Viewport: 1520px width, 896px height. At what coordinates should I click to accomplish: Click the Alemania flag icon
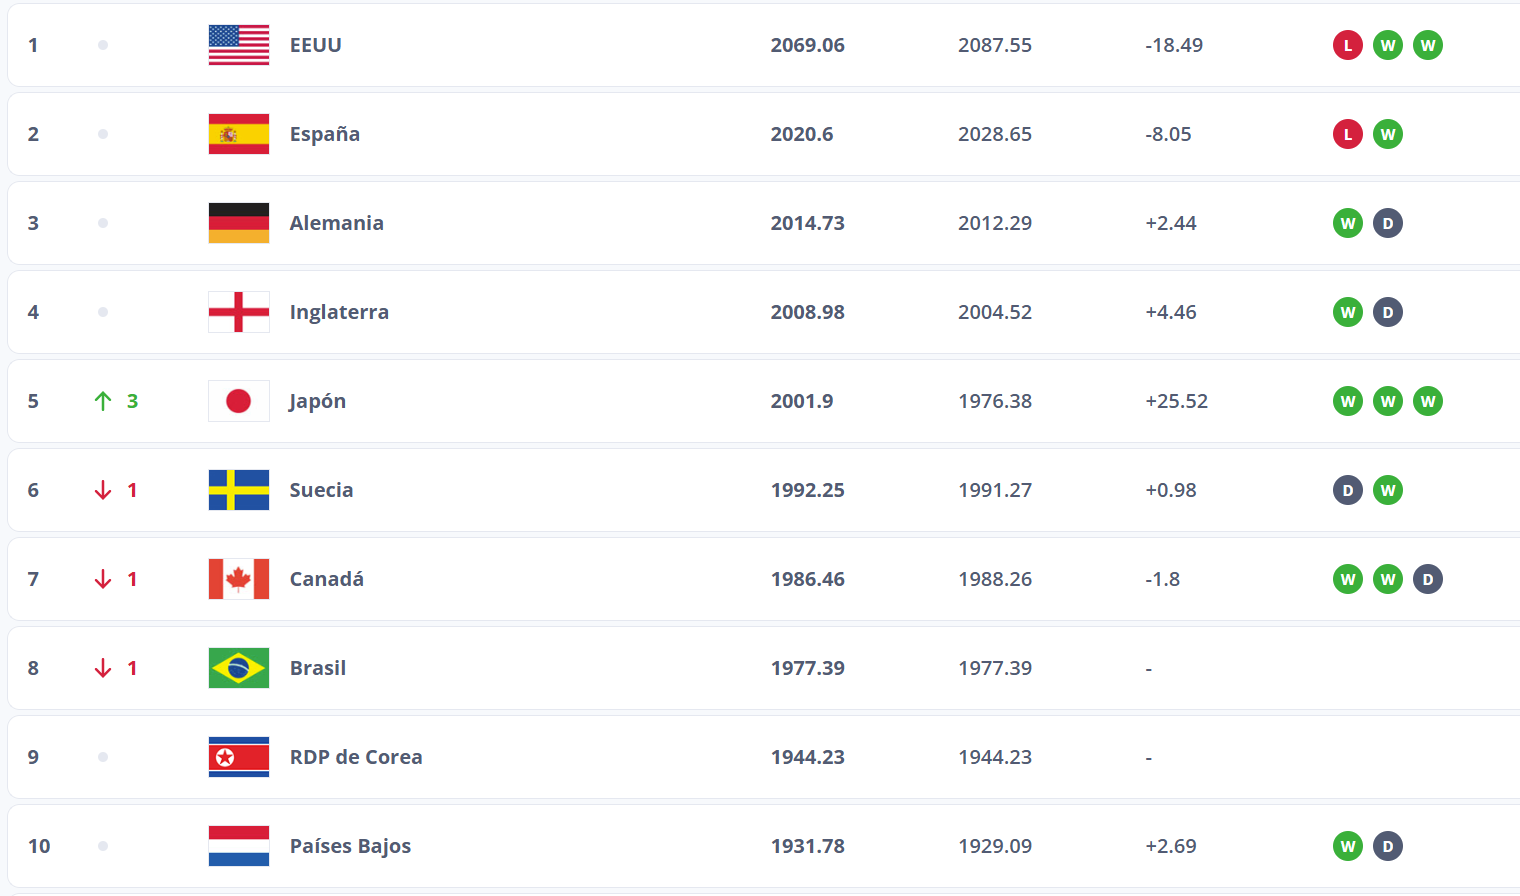tap(238, 223)
